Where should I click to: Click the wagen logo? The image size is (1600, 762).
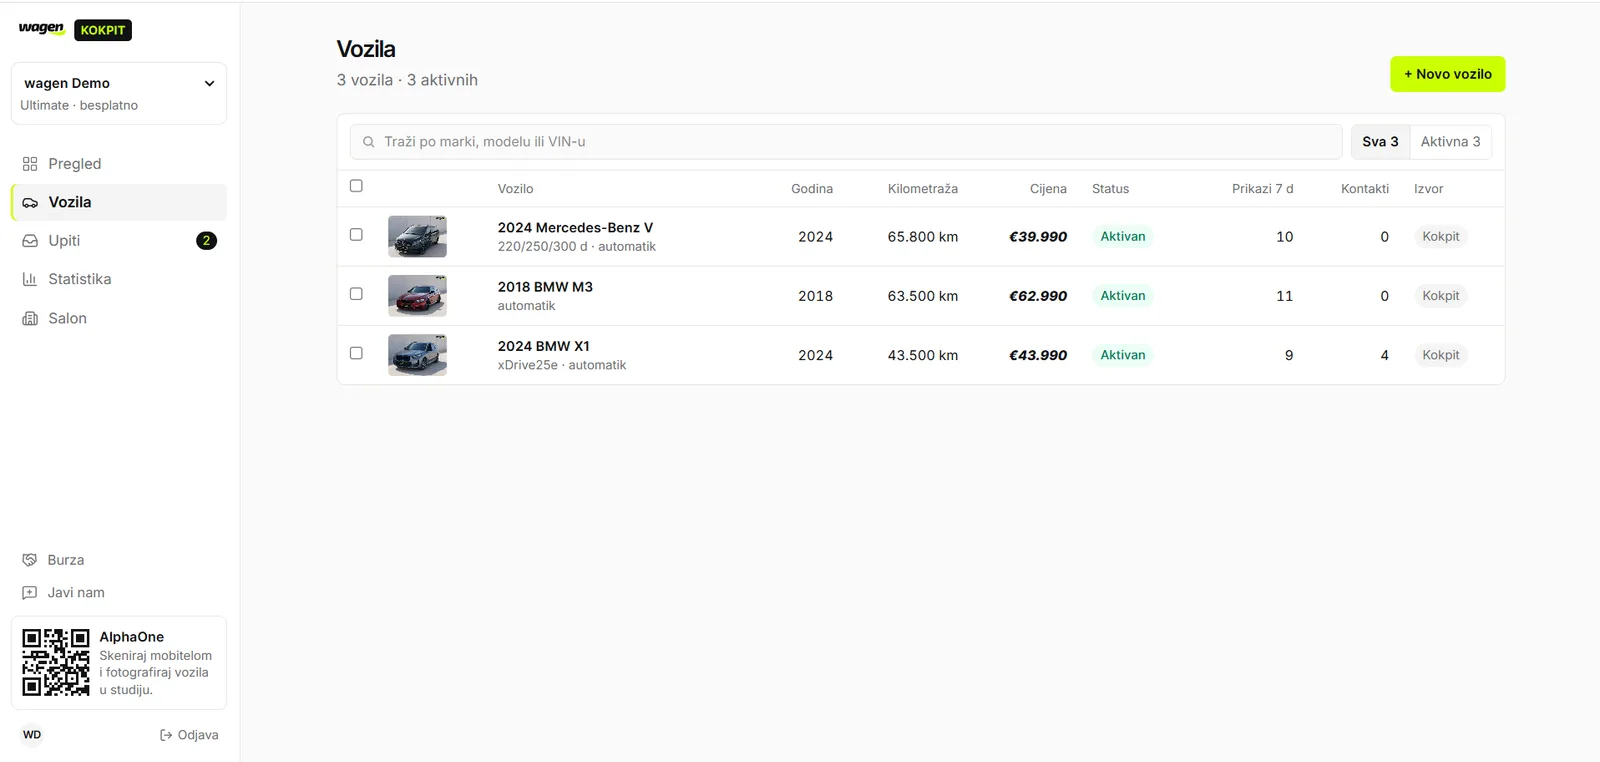[41, 29]
